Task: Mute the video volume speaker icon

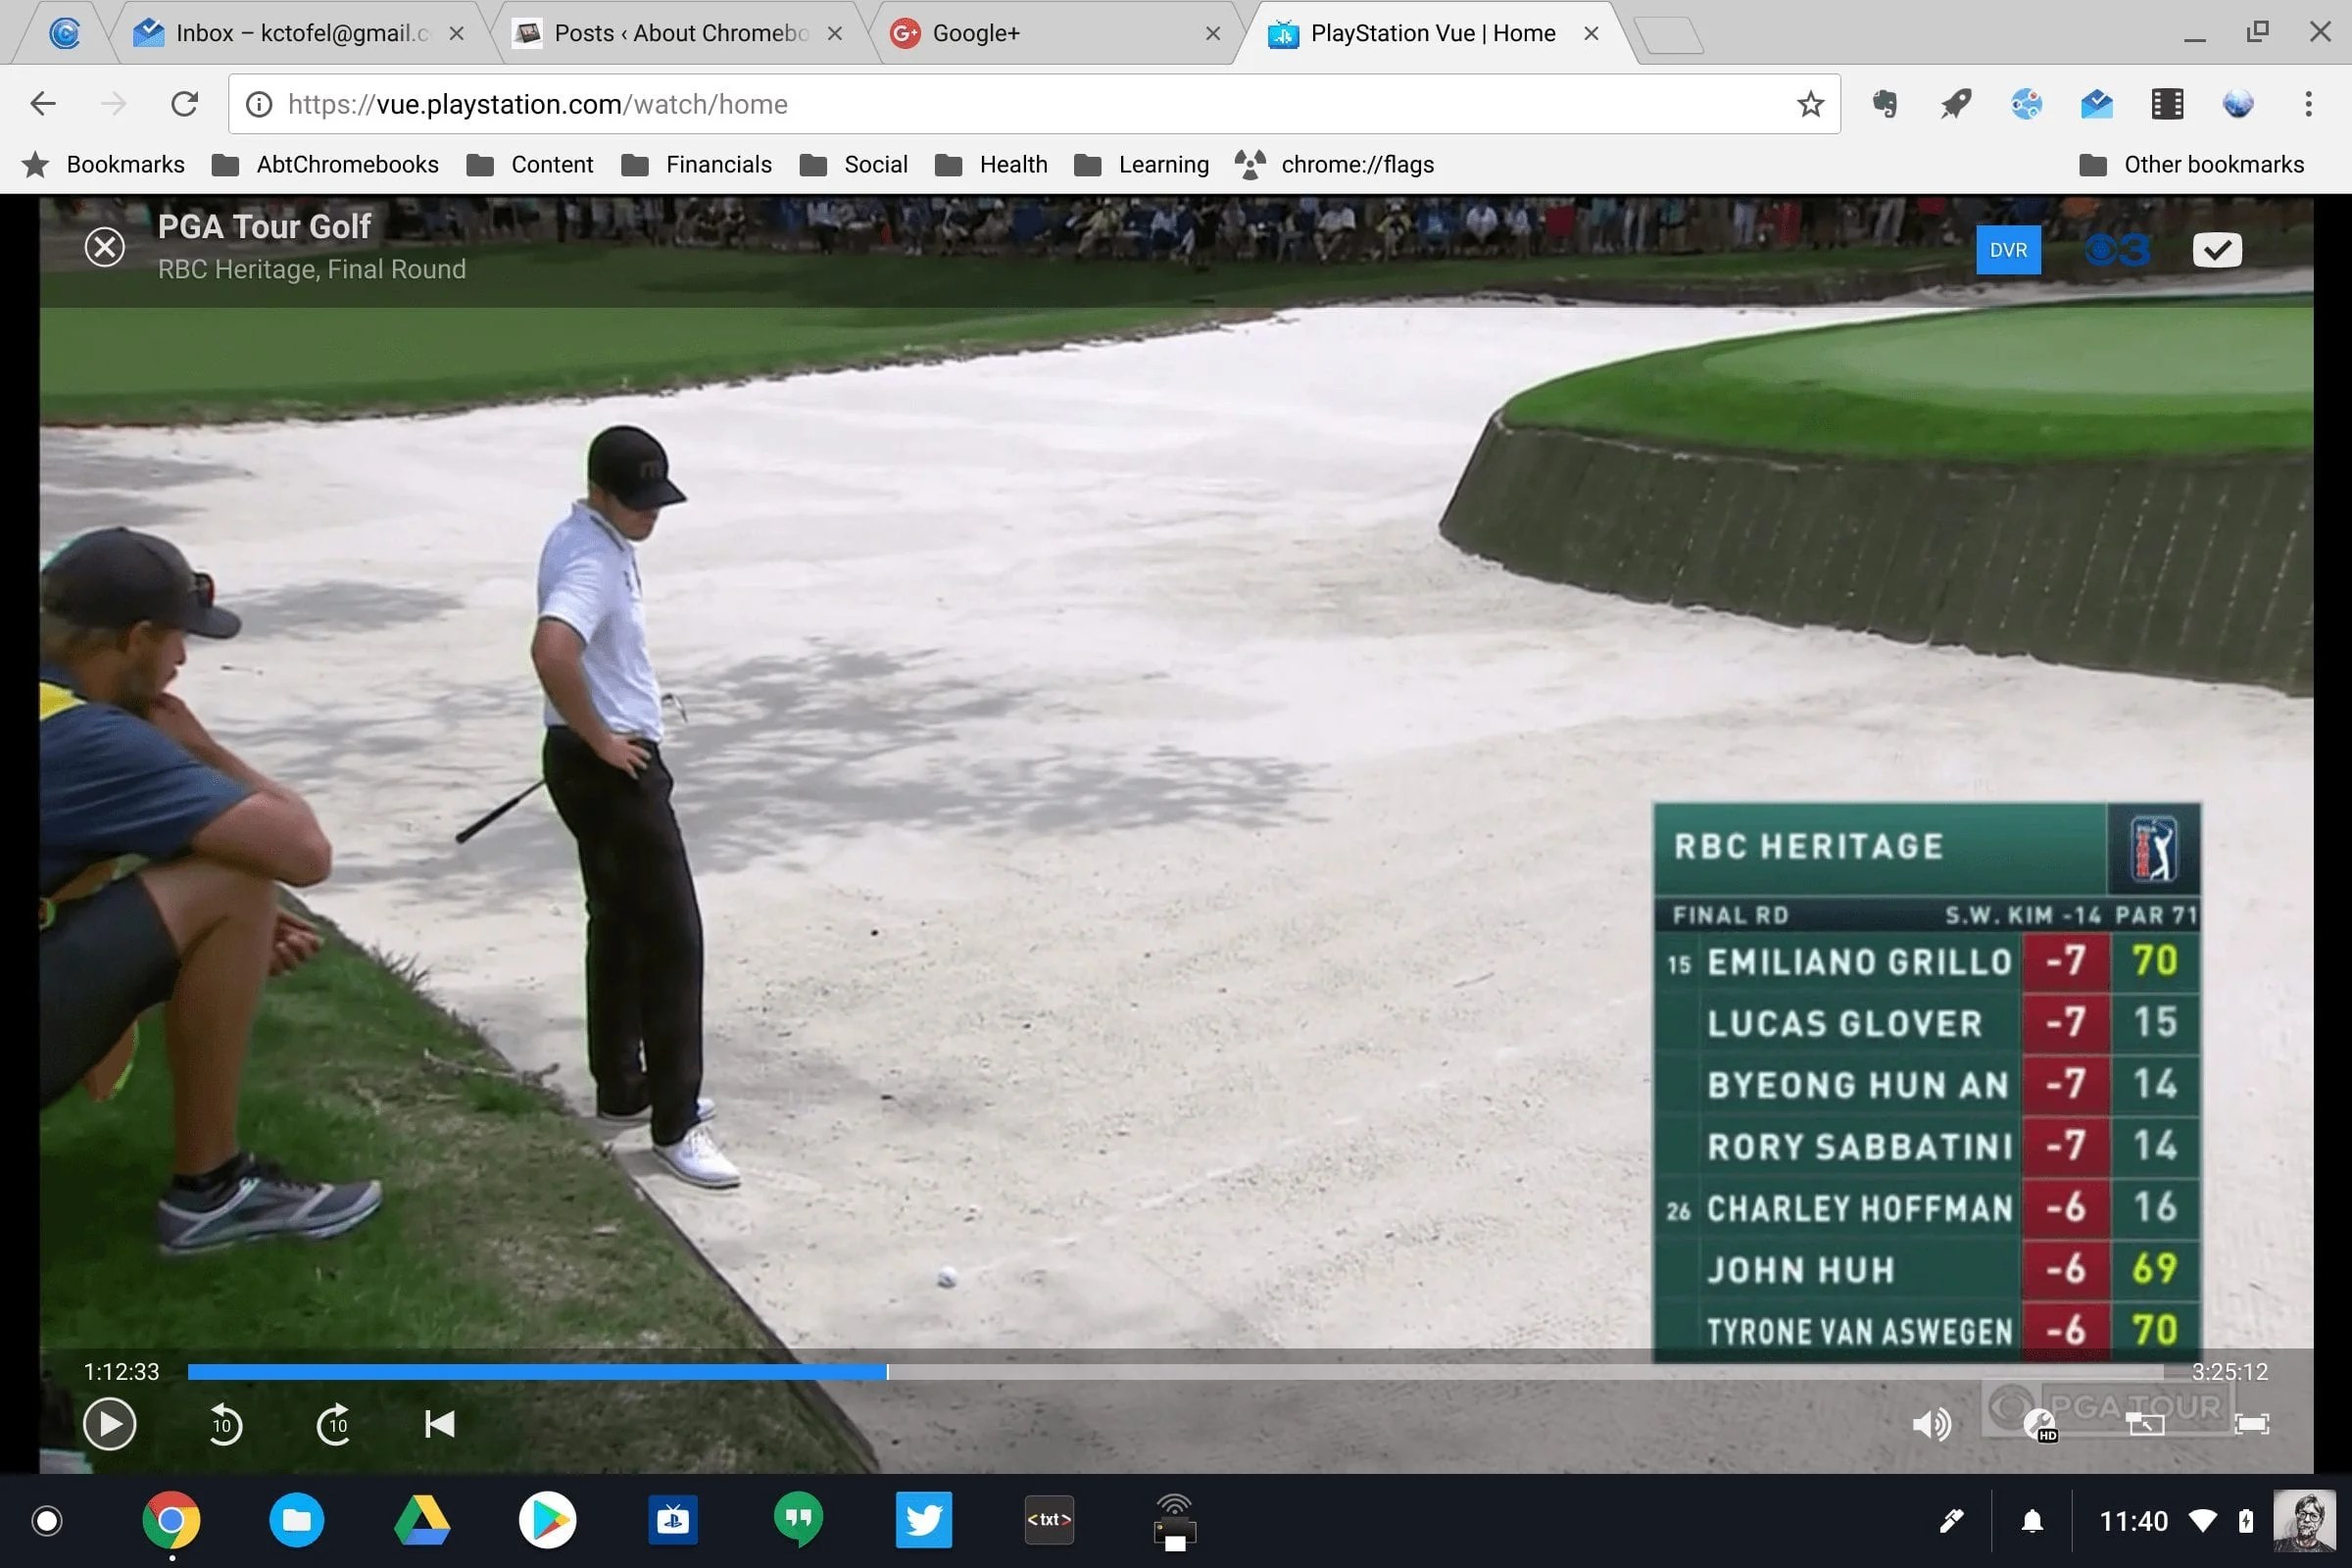Action: tap(1930, 1424)
